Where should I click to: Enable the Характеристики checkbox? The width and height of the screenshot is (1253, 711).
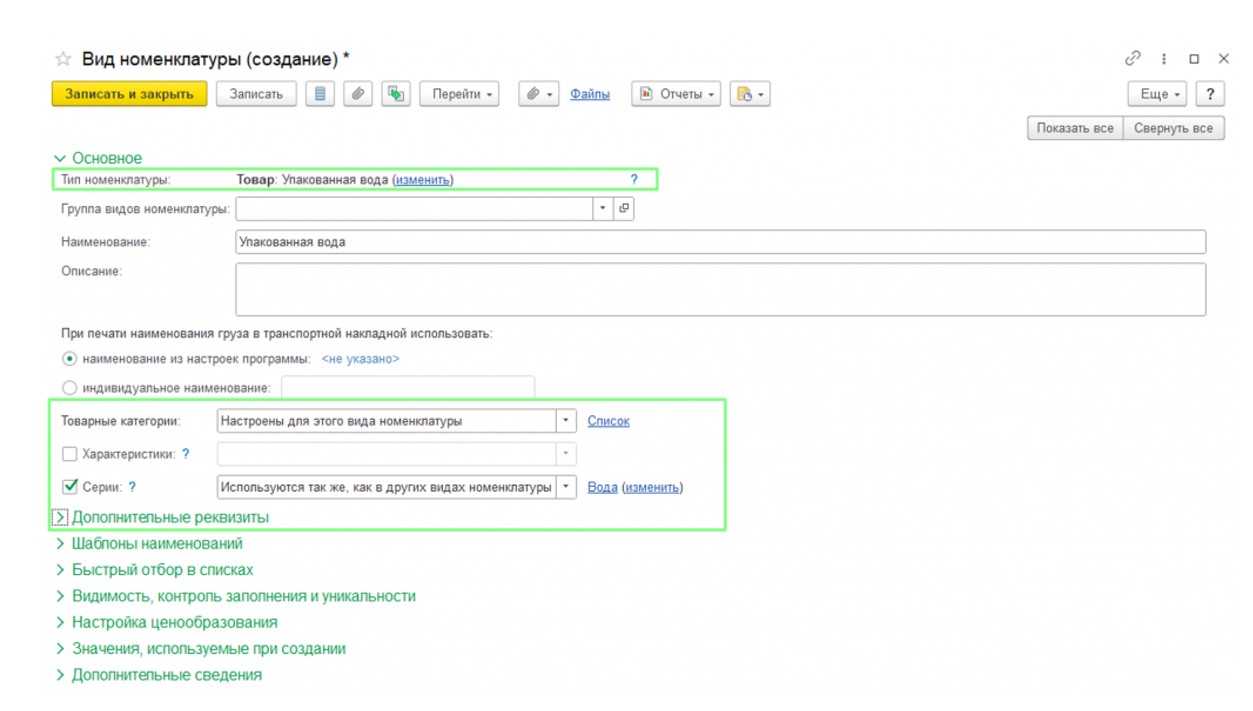click(70, 454)
